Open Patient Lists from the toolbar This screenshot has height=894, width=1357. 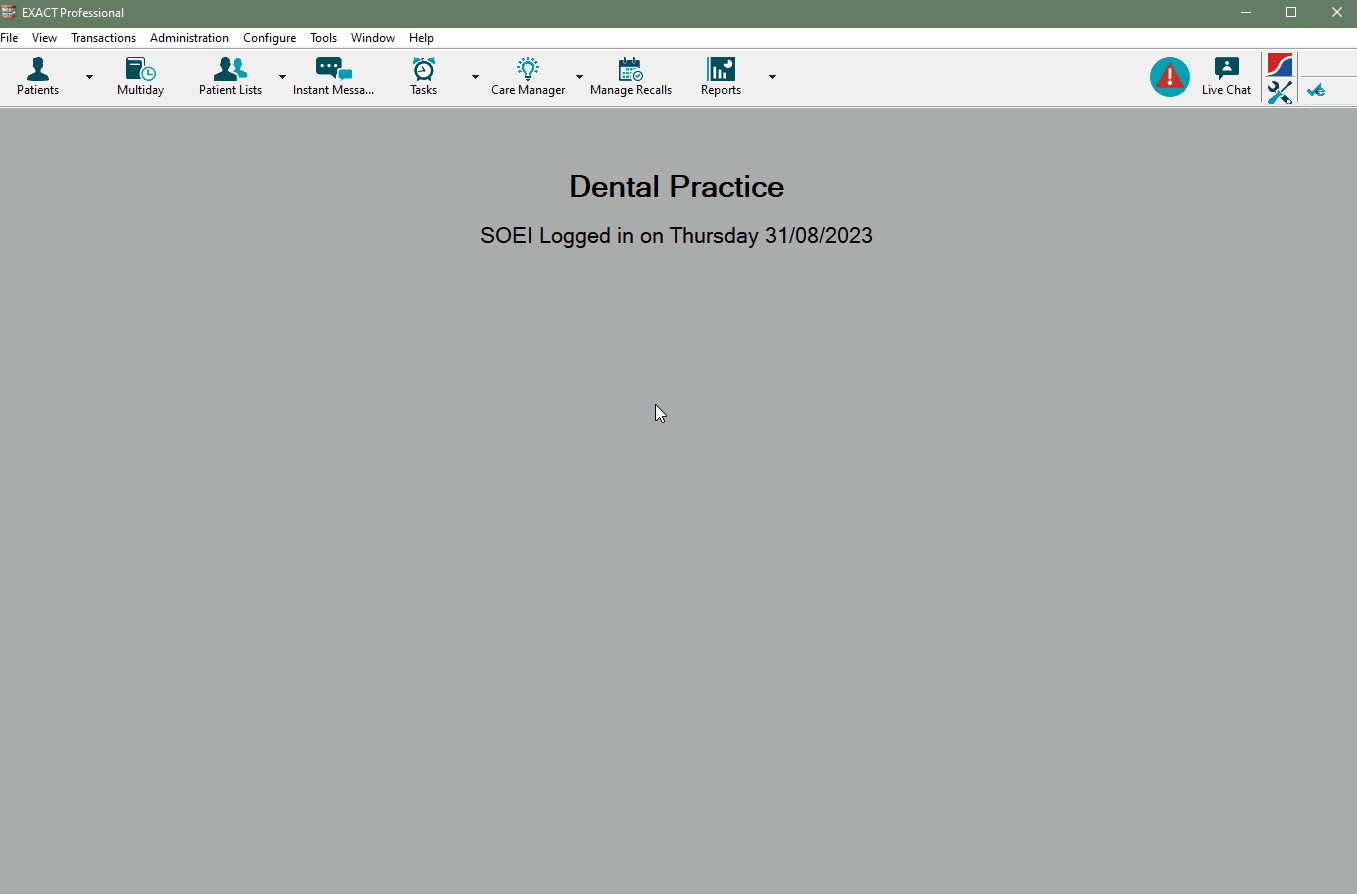click(x=230, y=77)
